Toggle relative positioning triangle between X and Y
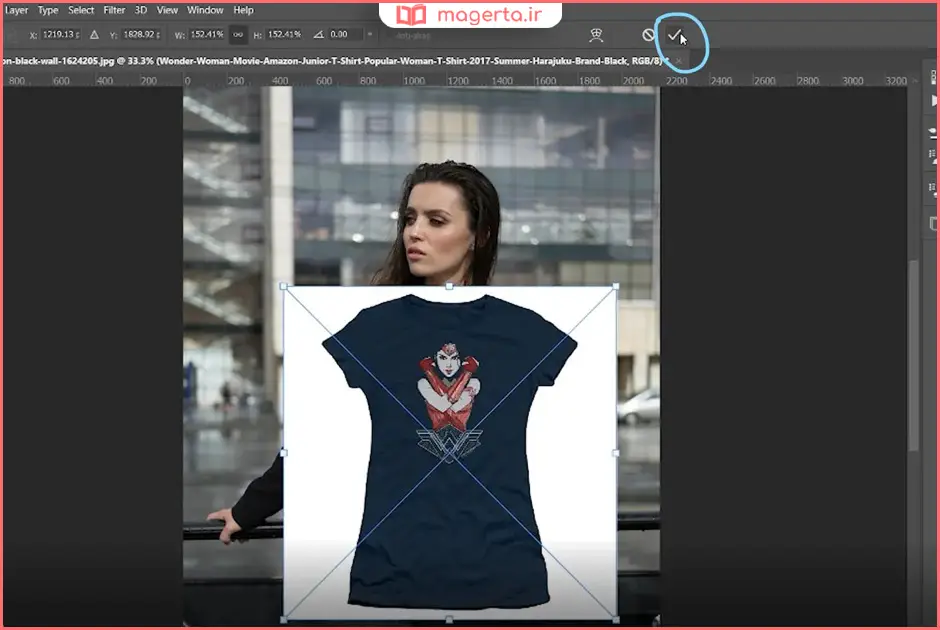Image resolution: width=940 pixels, height=630 pixels. [x=94, y=35]
